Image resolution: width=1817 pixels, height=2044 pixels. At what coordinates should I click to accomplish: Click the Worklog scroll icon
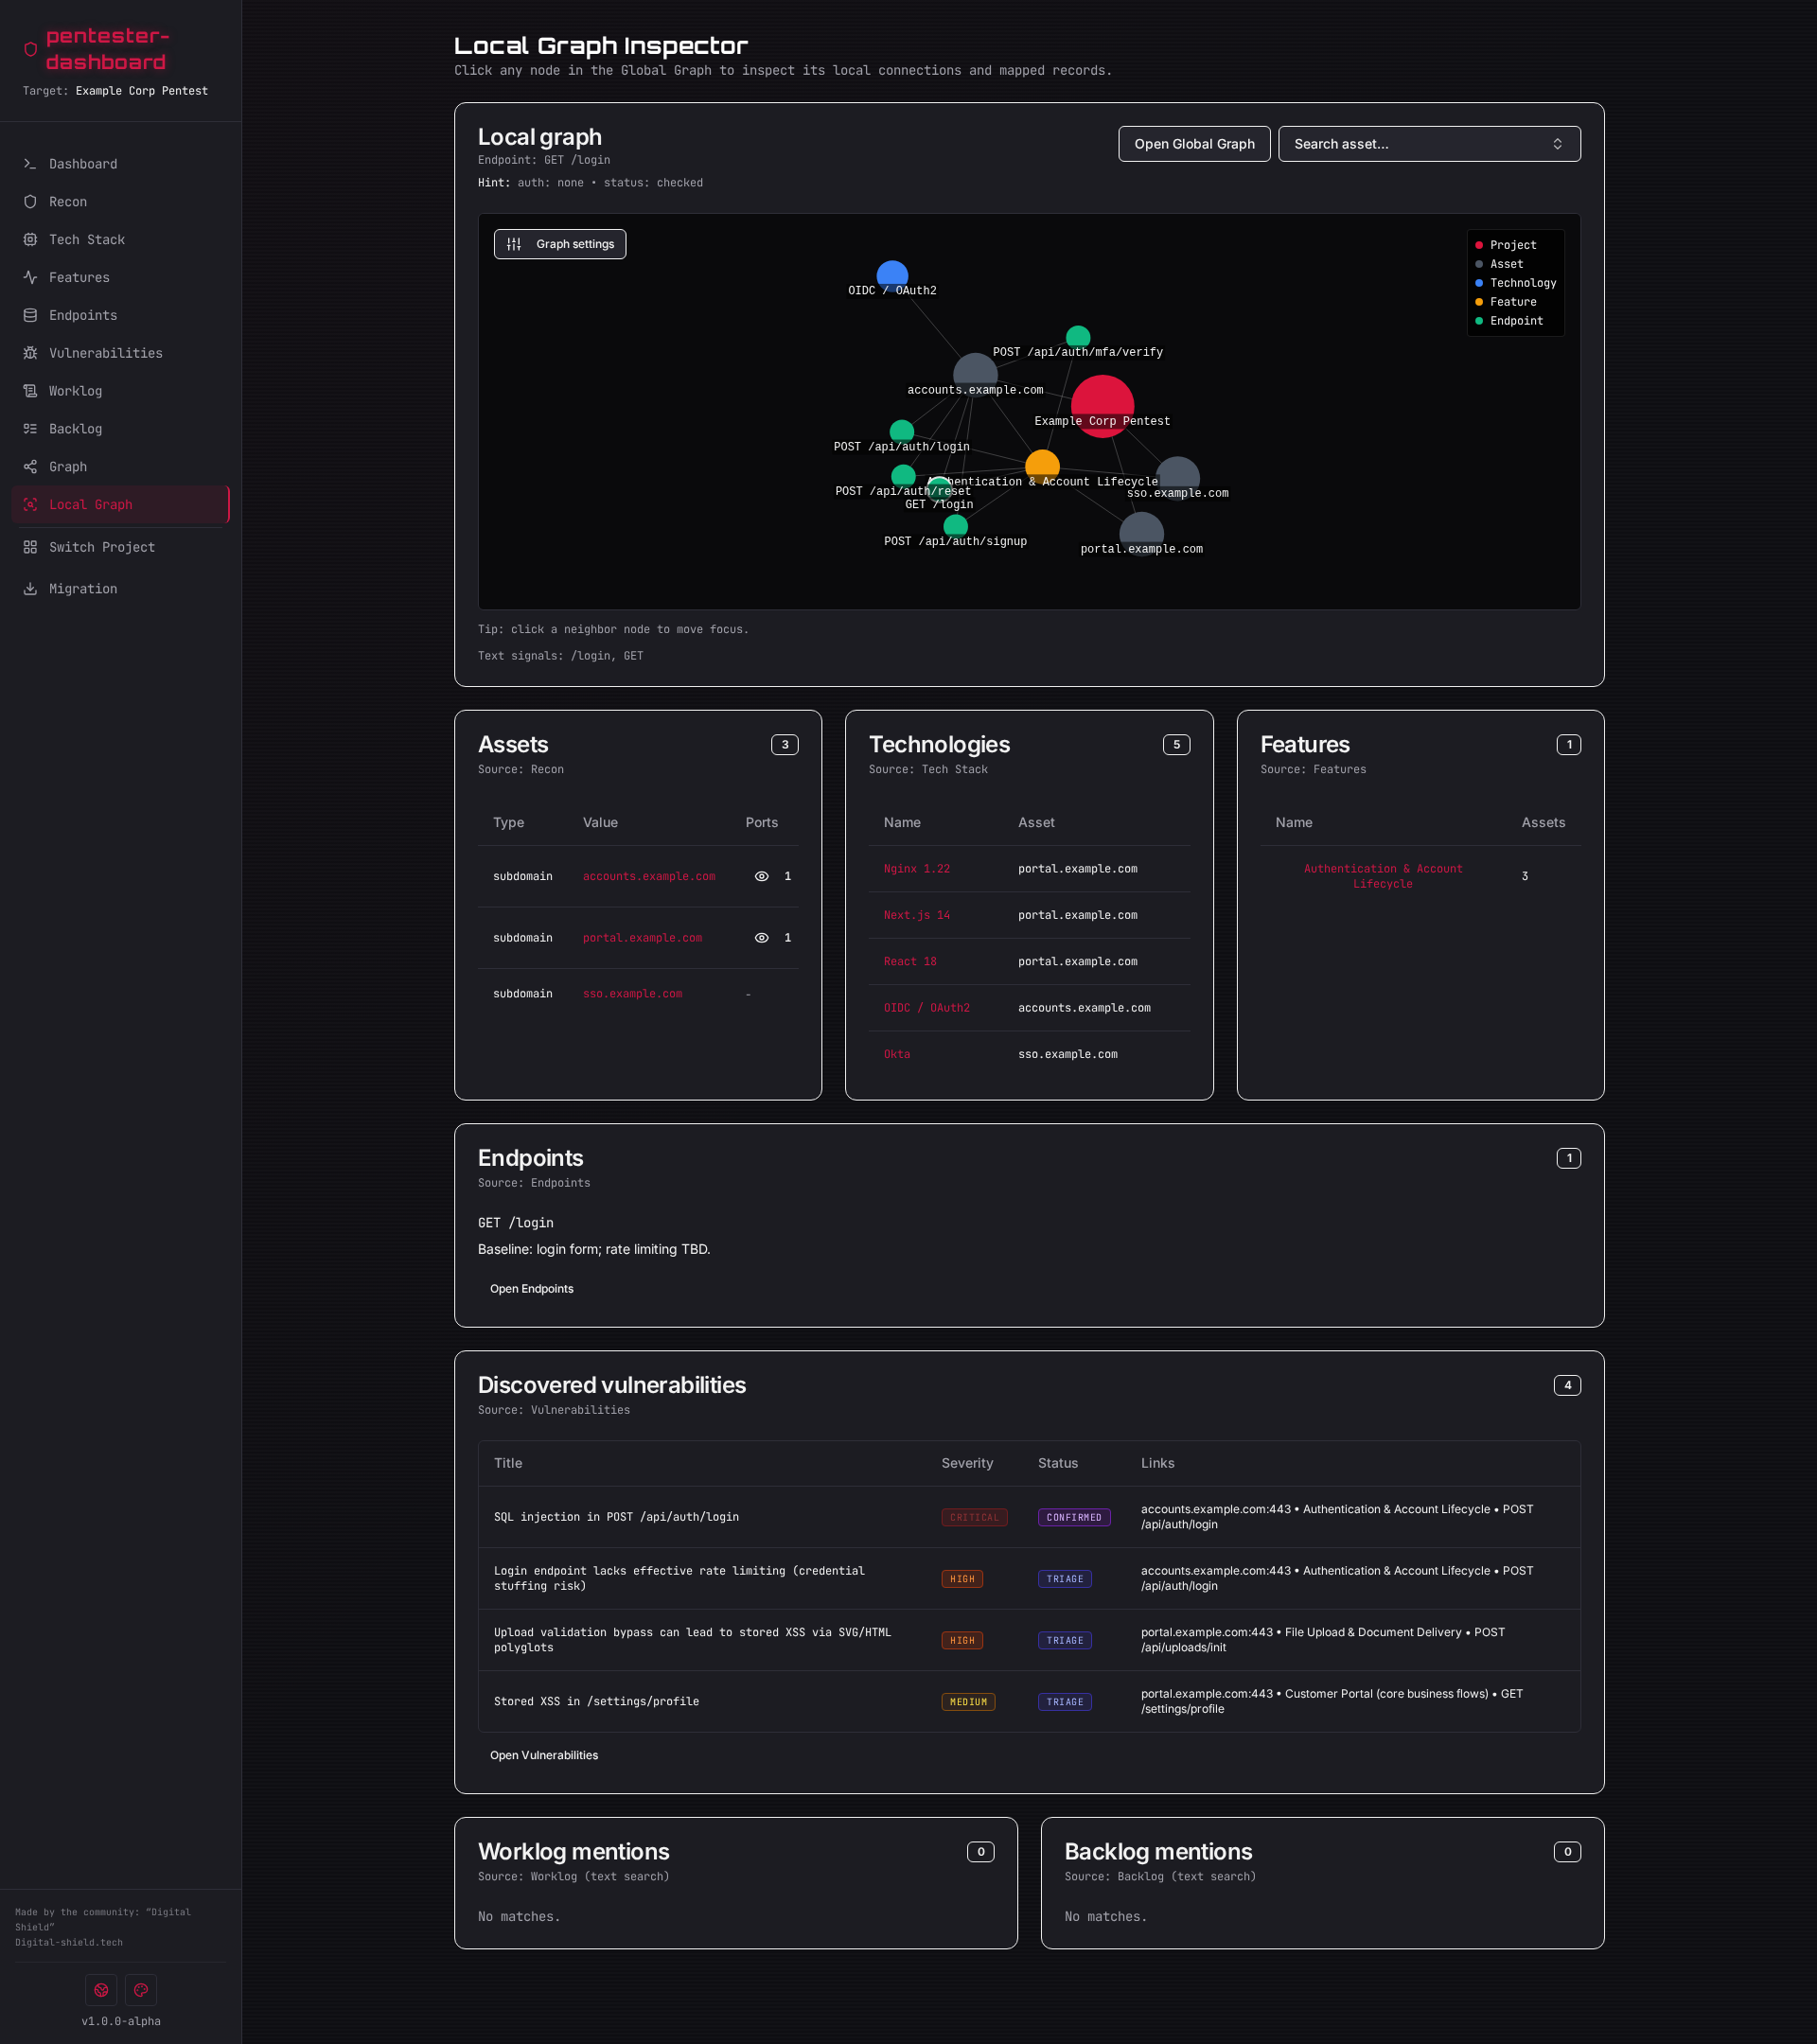30,390
